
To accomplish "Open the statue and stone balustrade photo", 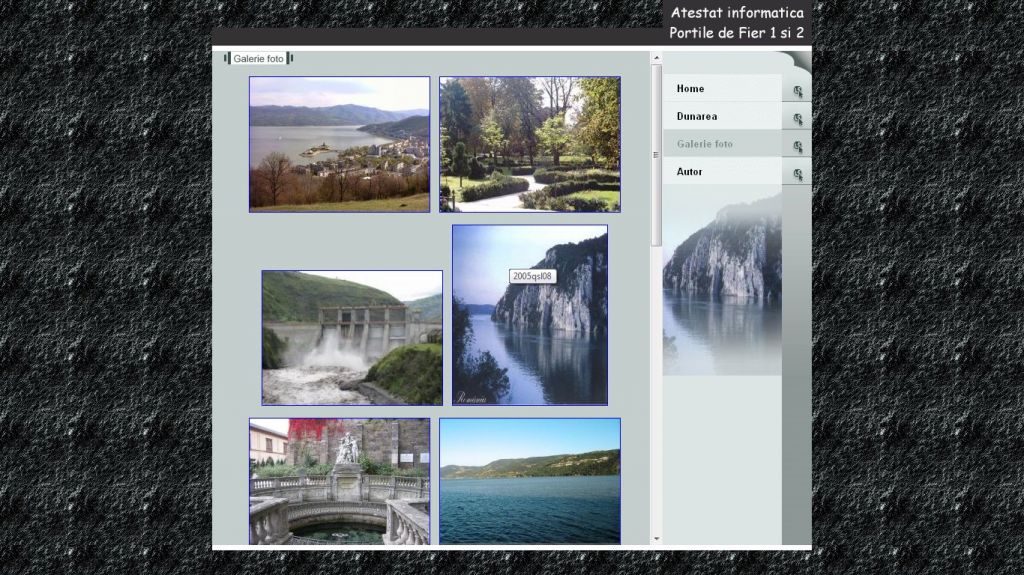I will pyautogui.click(x=339, y=481).
